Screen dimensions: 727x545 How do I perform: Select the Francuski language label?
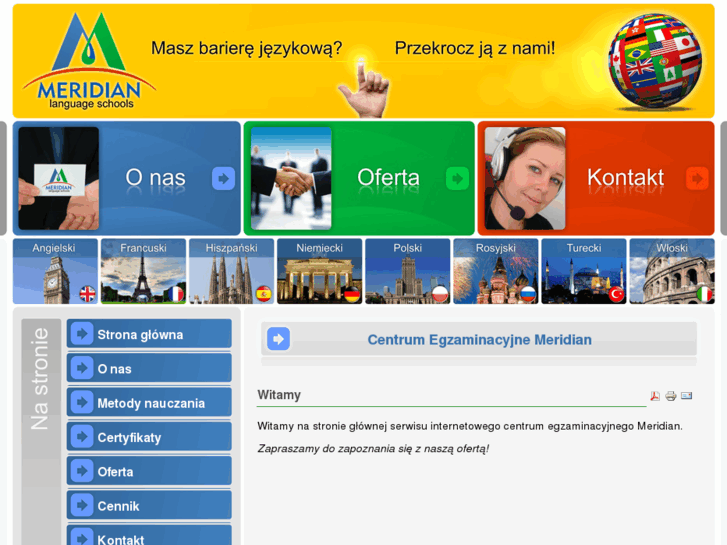point(143,248)
